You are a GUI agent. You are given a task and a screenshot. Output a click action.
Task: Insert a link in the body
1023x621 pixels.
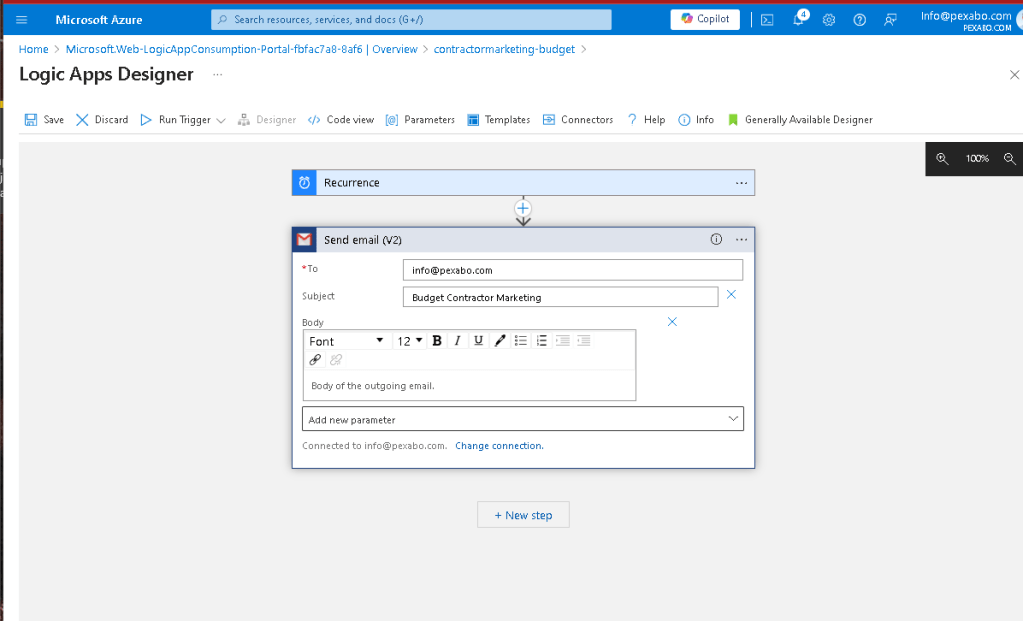(315, 359)
